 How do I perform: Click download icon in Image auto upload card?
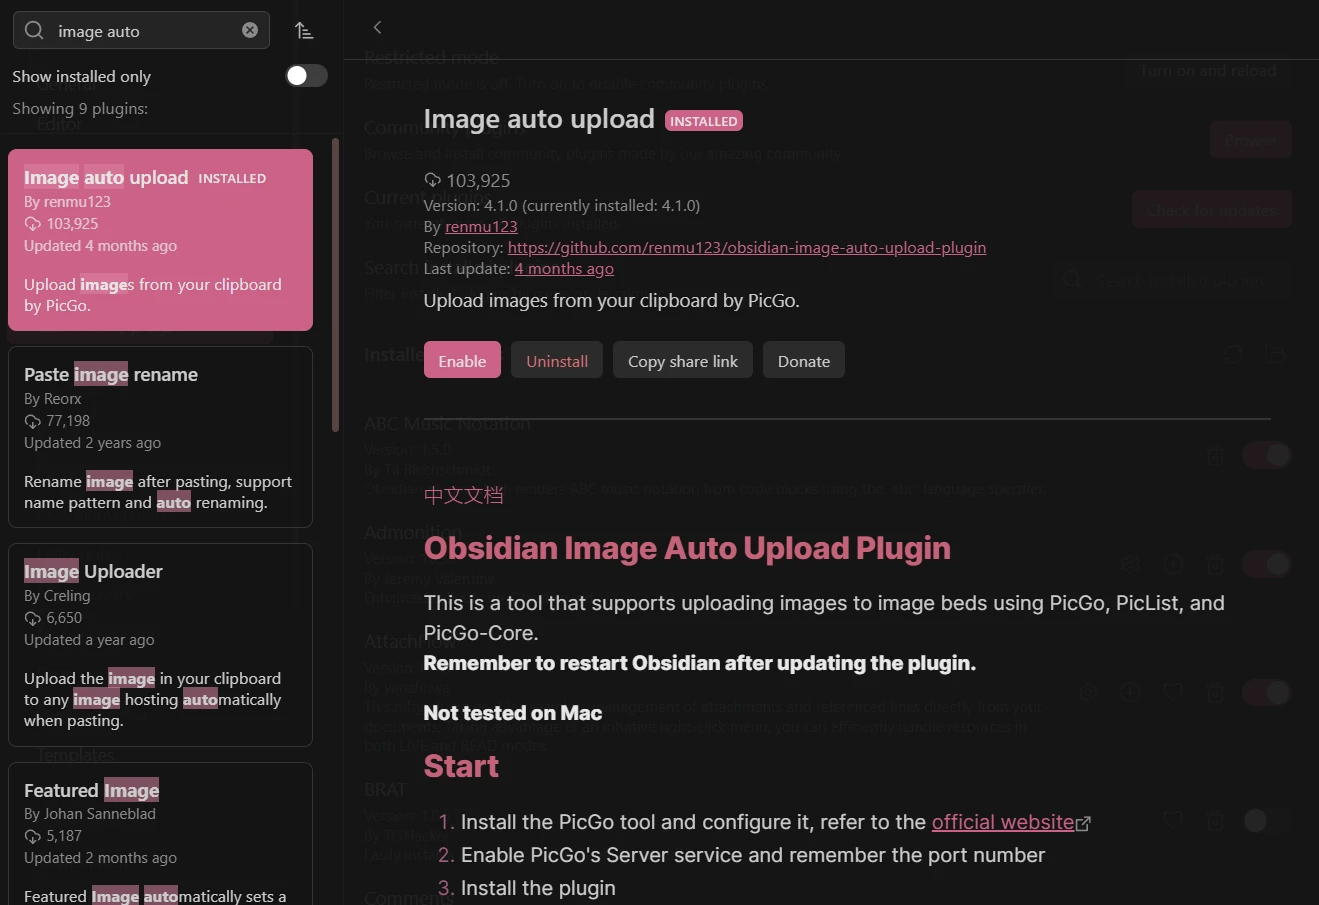[33, 224]
